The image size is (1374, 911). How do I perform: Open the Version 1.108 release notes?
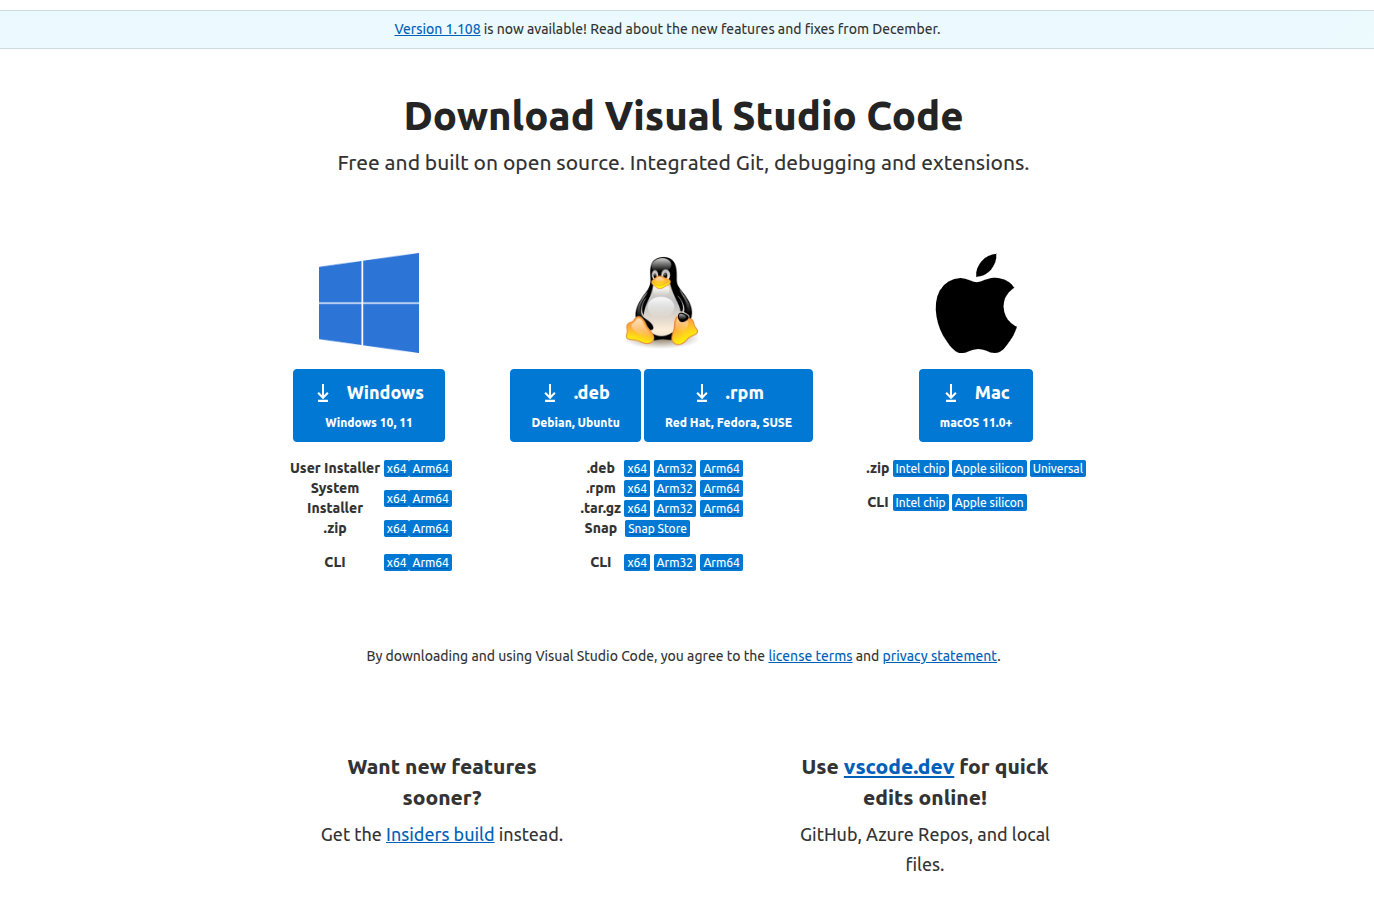click(437, 28)
